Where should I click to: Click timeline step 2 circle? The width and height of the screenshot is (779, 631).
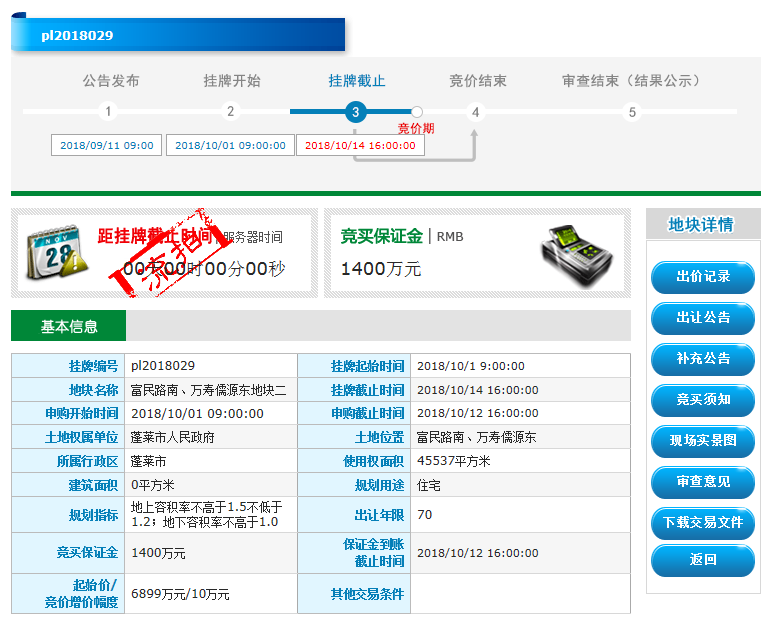(x=230, y=112)
